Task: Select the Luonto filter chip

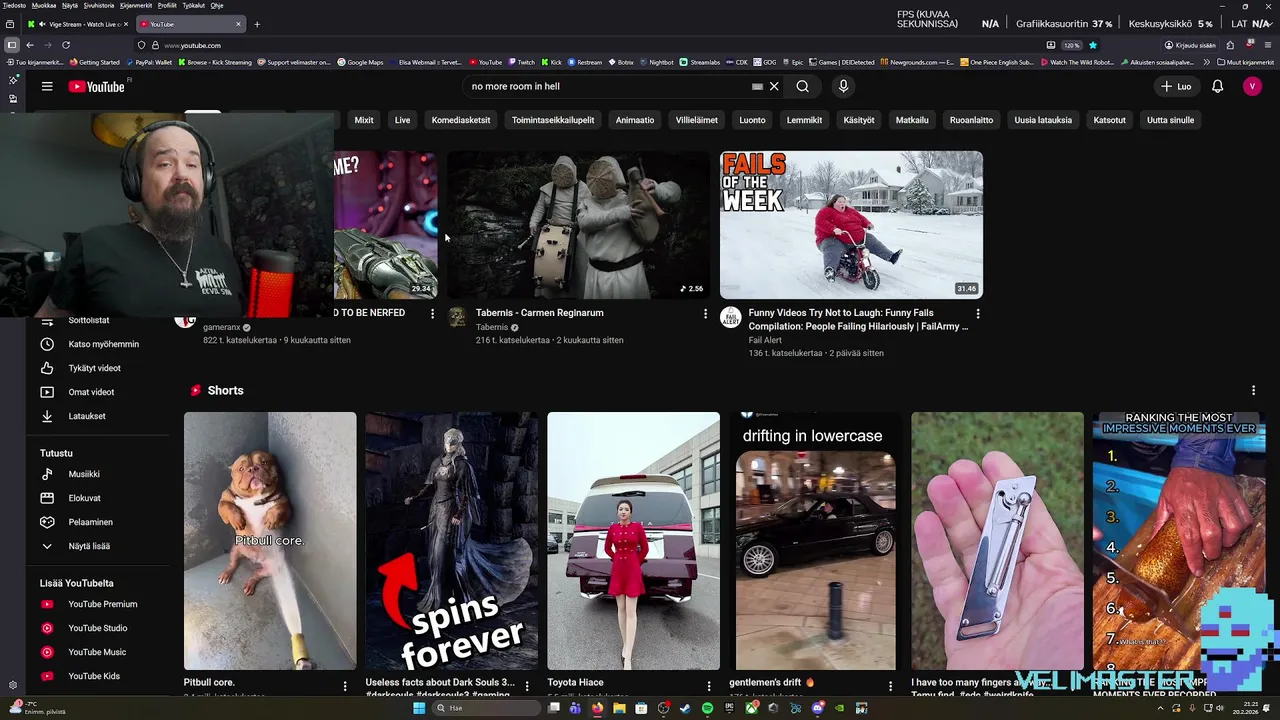Action: click(752, 120)
